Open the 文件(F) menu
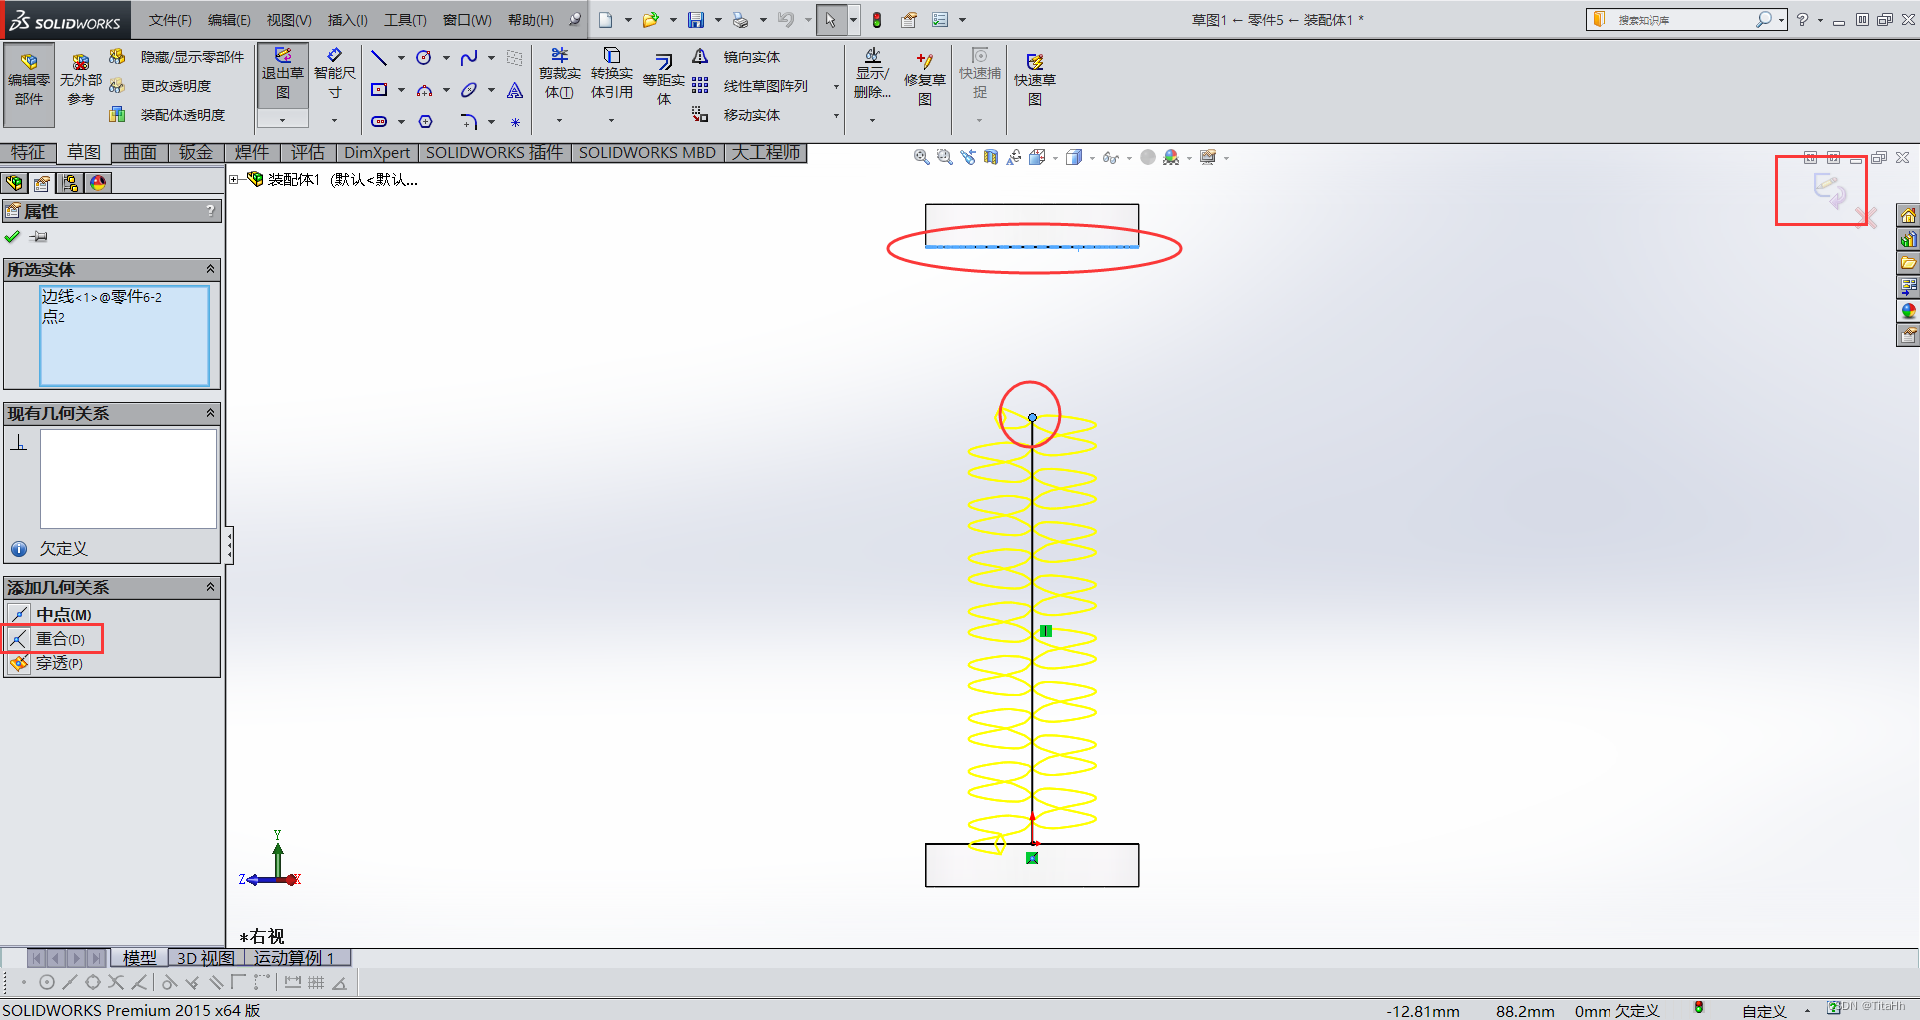The width and height of the screenshot is (1920, 1020). click(170, 20)
